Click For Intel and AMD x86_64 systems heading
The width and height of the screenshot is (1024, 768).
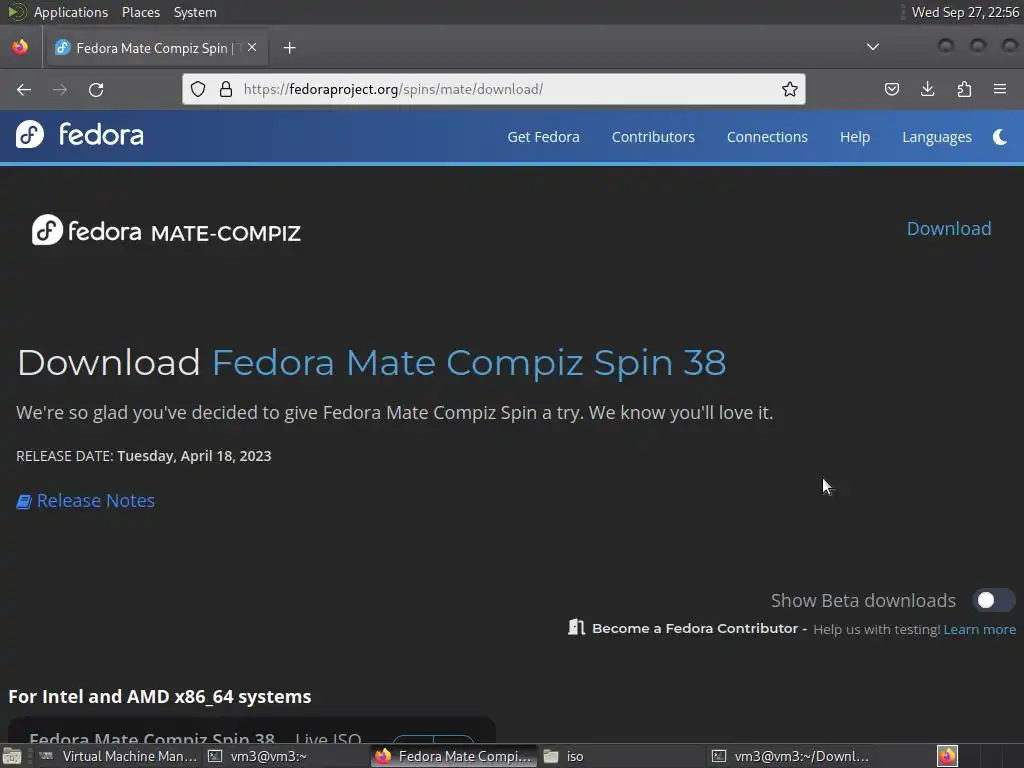point(160,697)
